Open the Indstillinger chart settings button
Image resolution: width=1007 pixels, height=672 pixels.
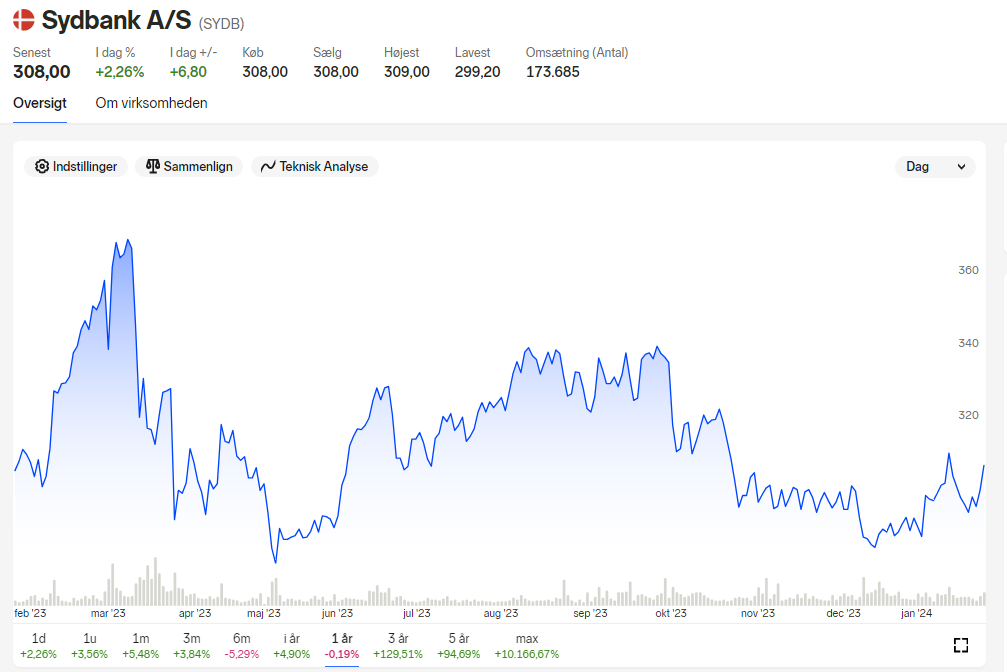76,166
